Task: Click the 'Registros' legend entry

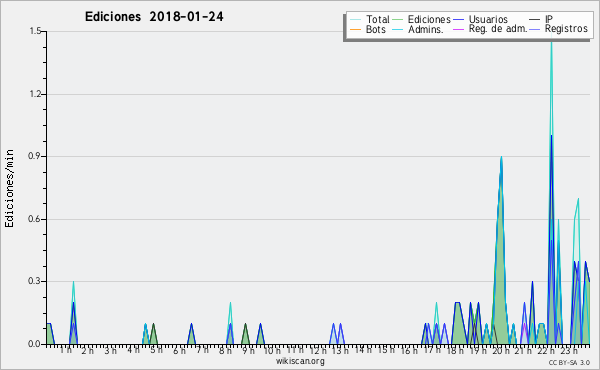Action: click(x=566, y=29)
